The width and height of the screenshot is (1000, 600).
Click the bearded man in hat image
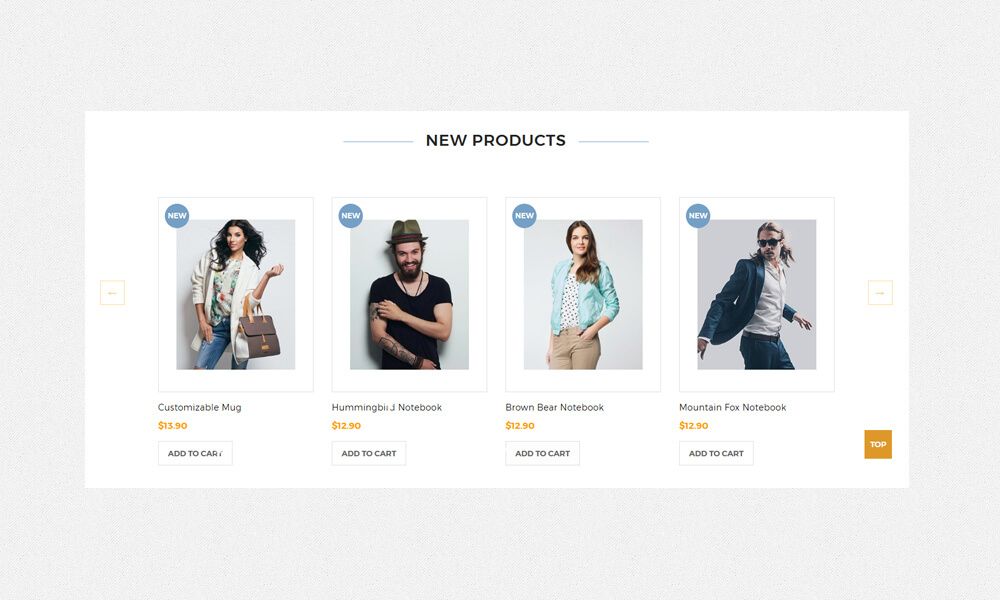point(409,295)
